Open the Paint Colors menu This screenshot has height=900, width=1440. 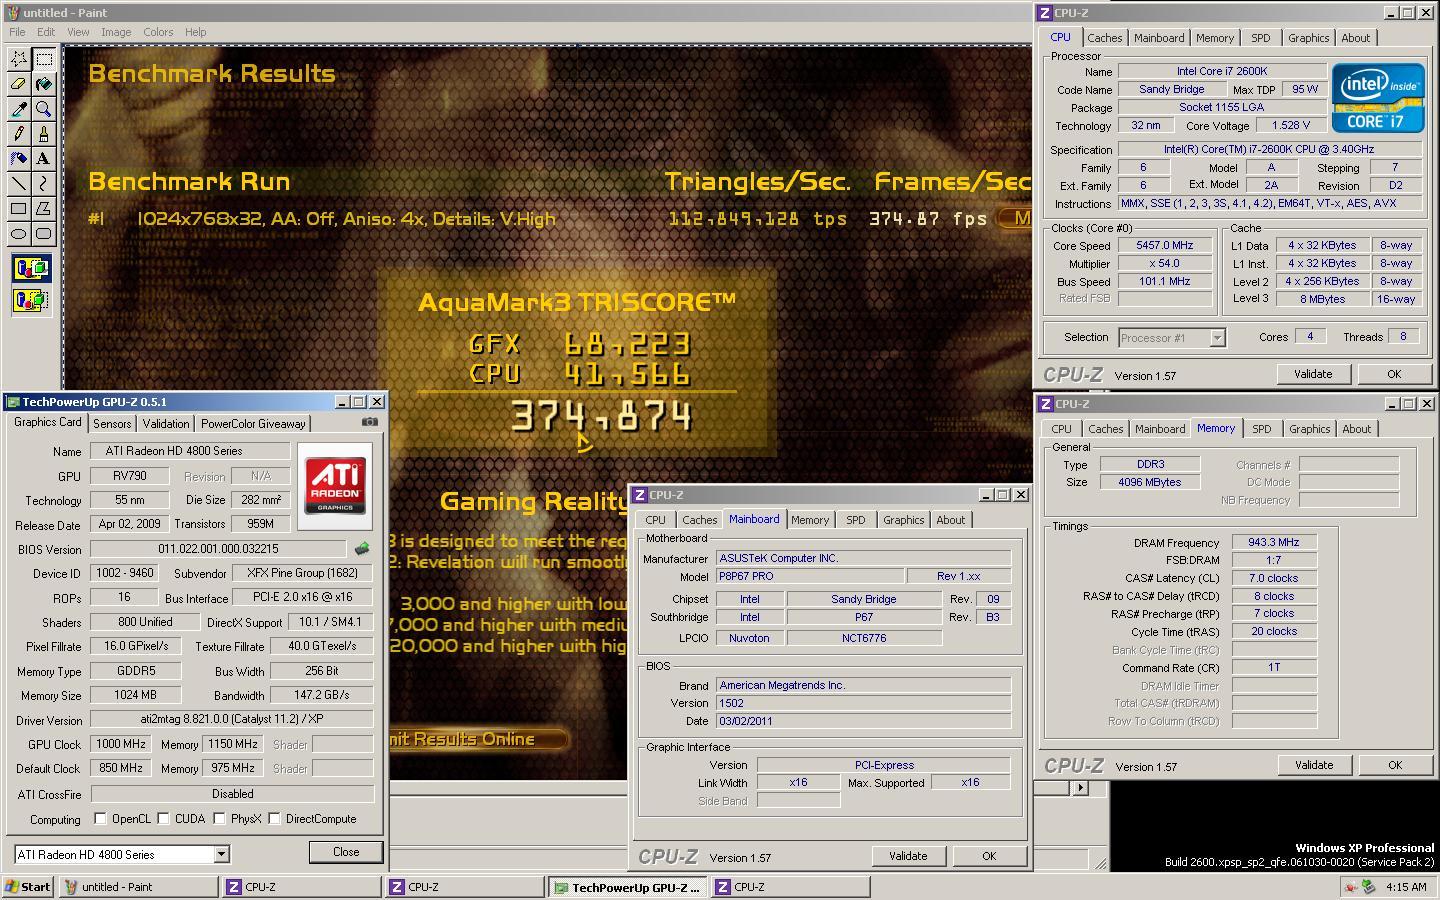158,32
